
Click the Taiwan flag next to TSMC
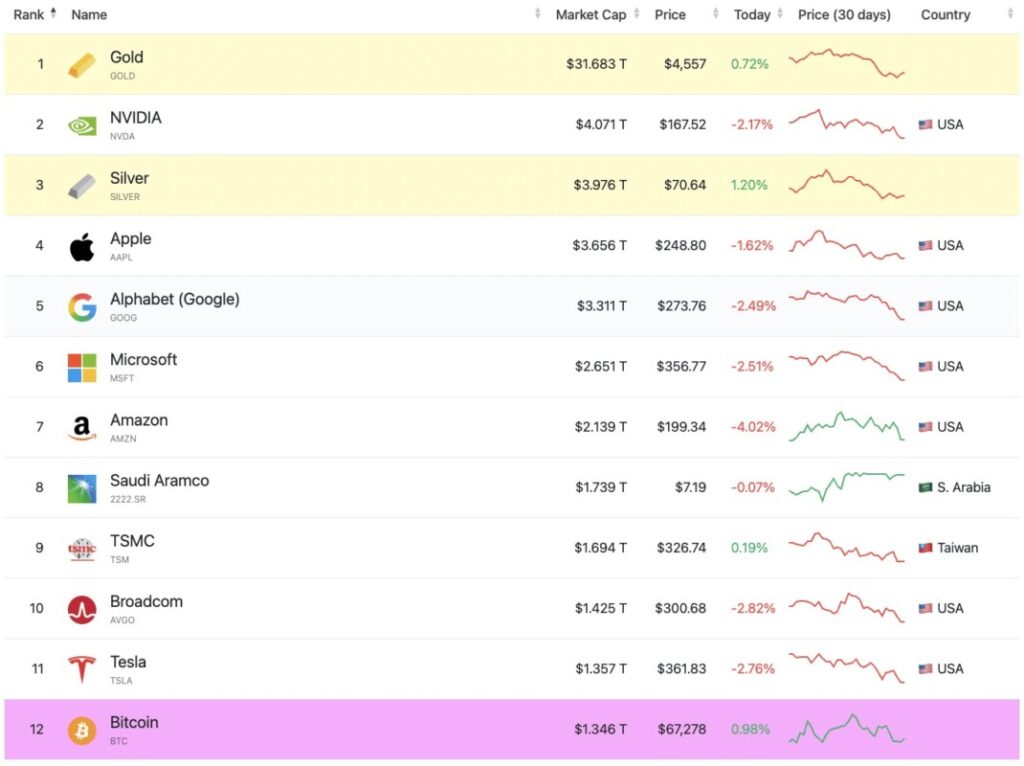[926, 548]
